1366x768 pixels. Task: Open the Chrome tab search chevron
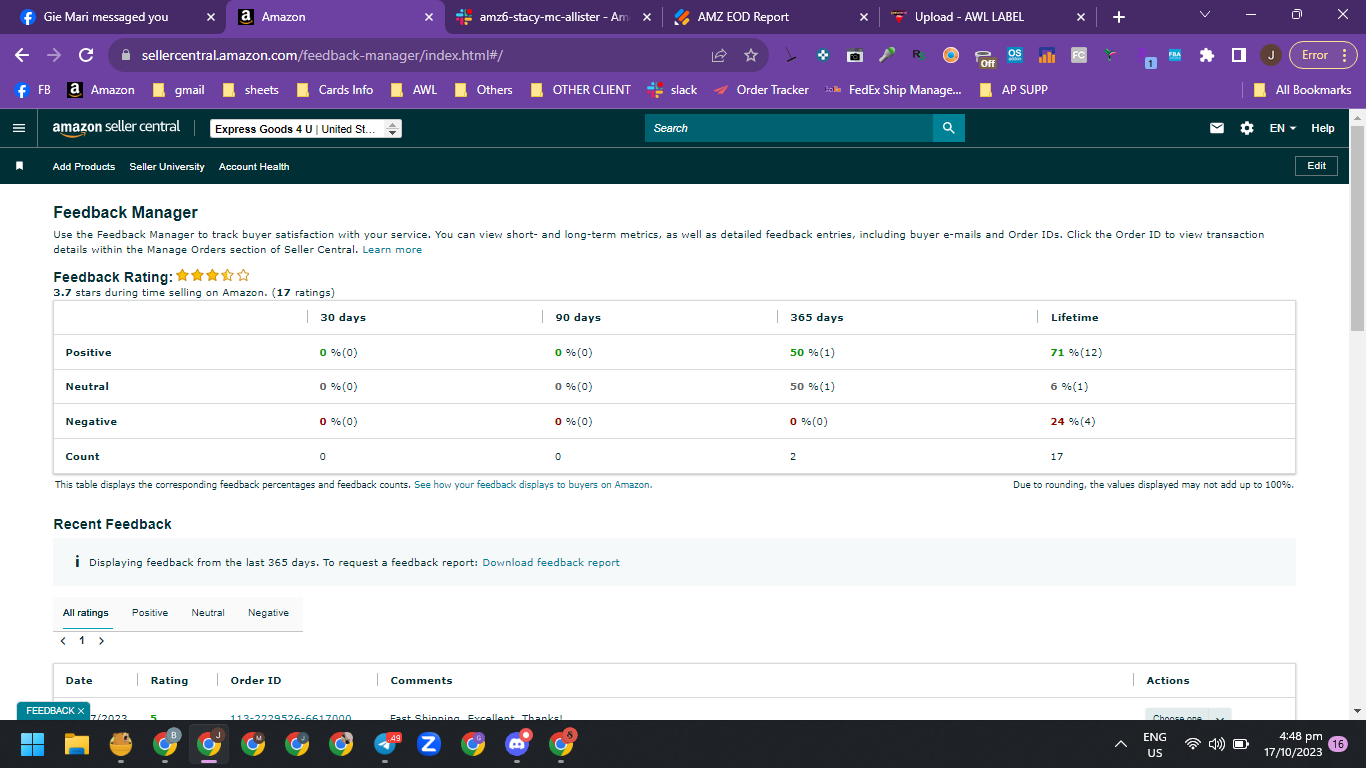[x=1204, y=15]
